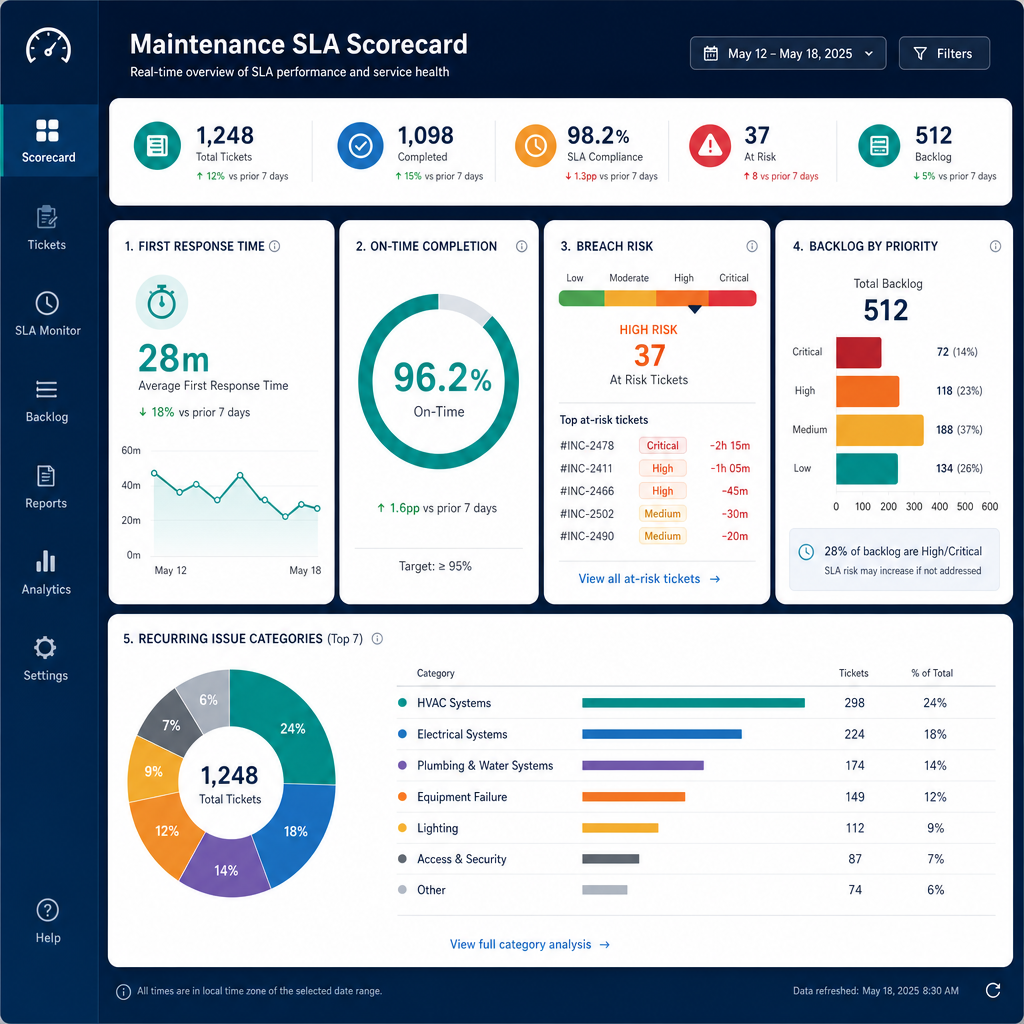Click the Total Tickets green document icon
Screen dimensions: 1024x1024
[157, 146]
